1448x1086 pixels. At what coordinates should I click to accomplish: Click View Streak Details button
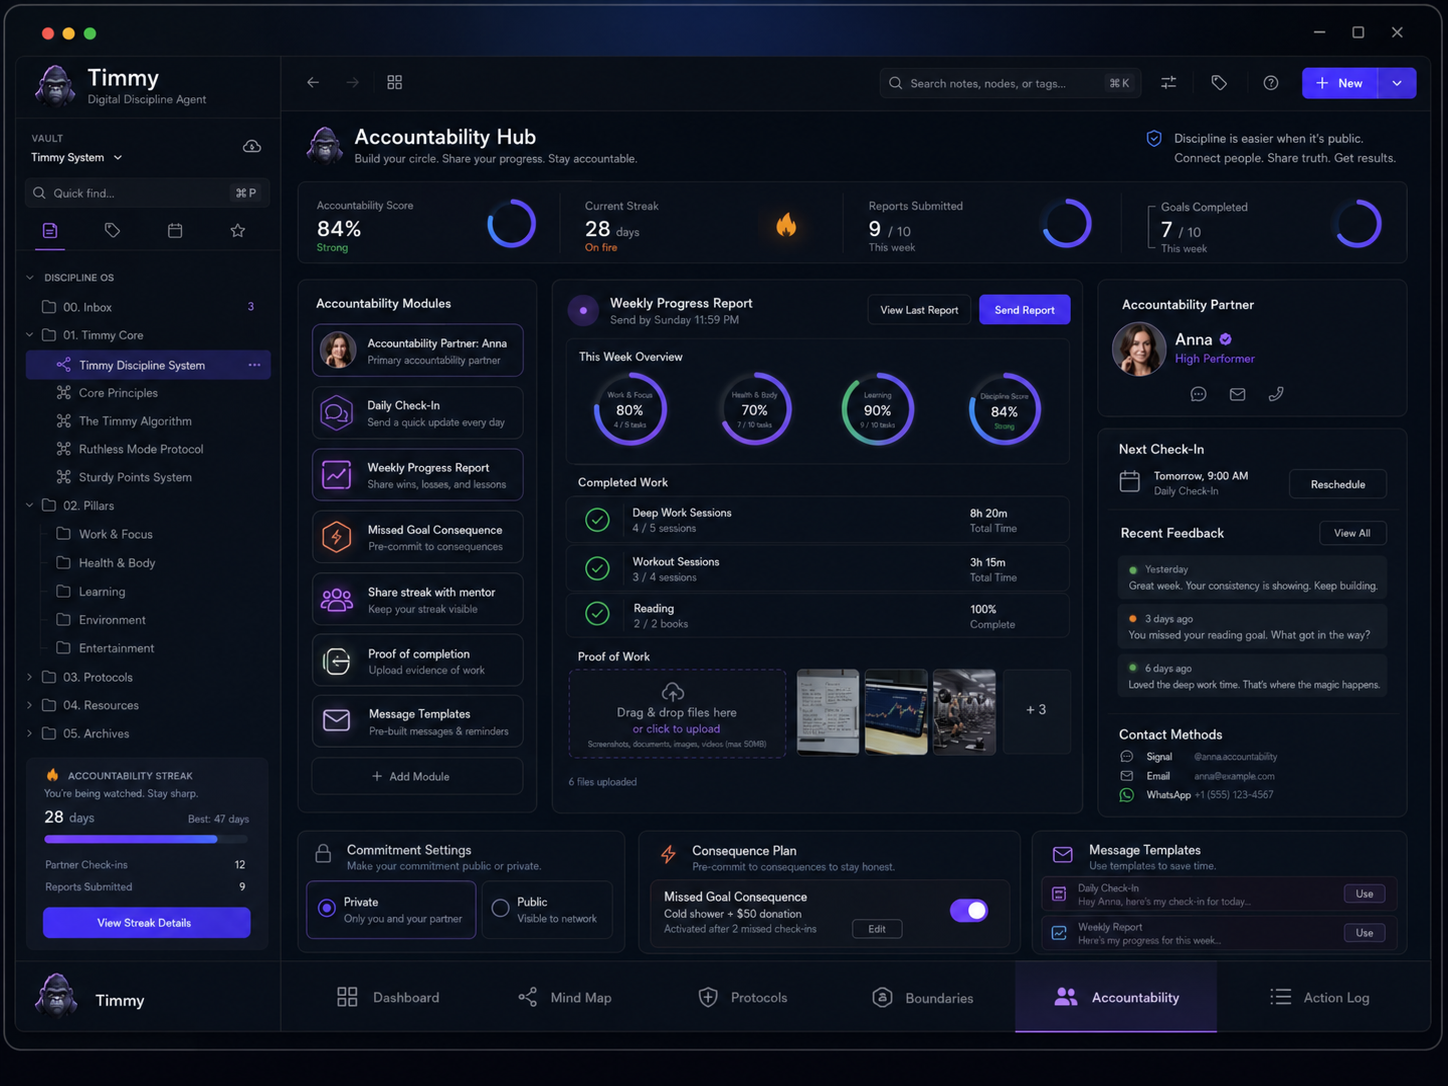tap(146, 922)
